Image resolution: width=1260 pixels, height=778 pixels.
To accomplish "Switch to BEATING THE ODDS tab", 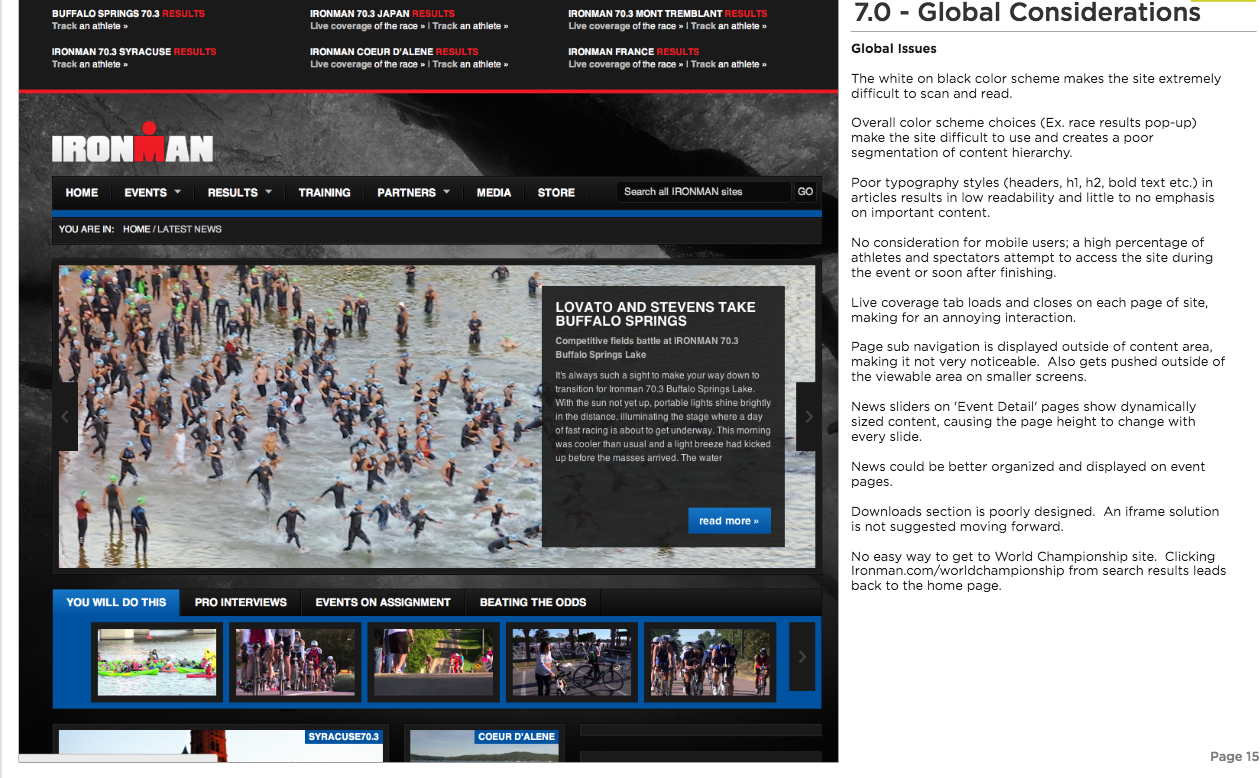I will click(532, 602).
